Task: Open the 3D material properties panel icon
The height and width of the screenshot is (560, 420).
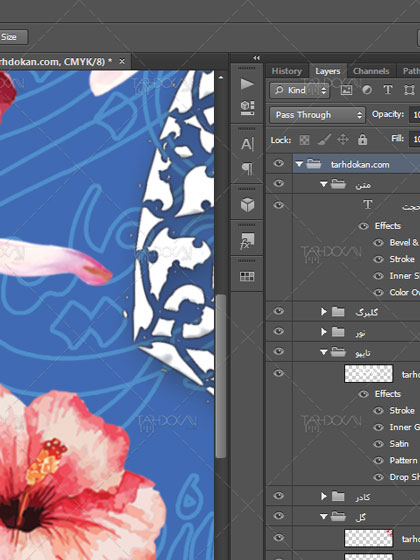Action: coord(247,108)
